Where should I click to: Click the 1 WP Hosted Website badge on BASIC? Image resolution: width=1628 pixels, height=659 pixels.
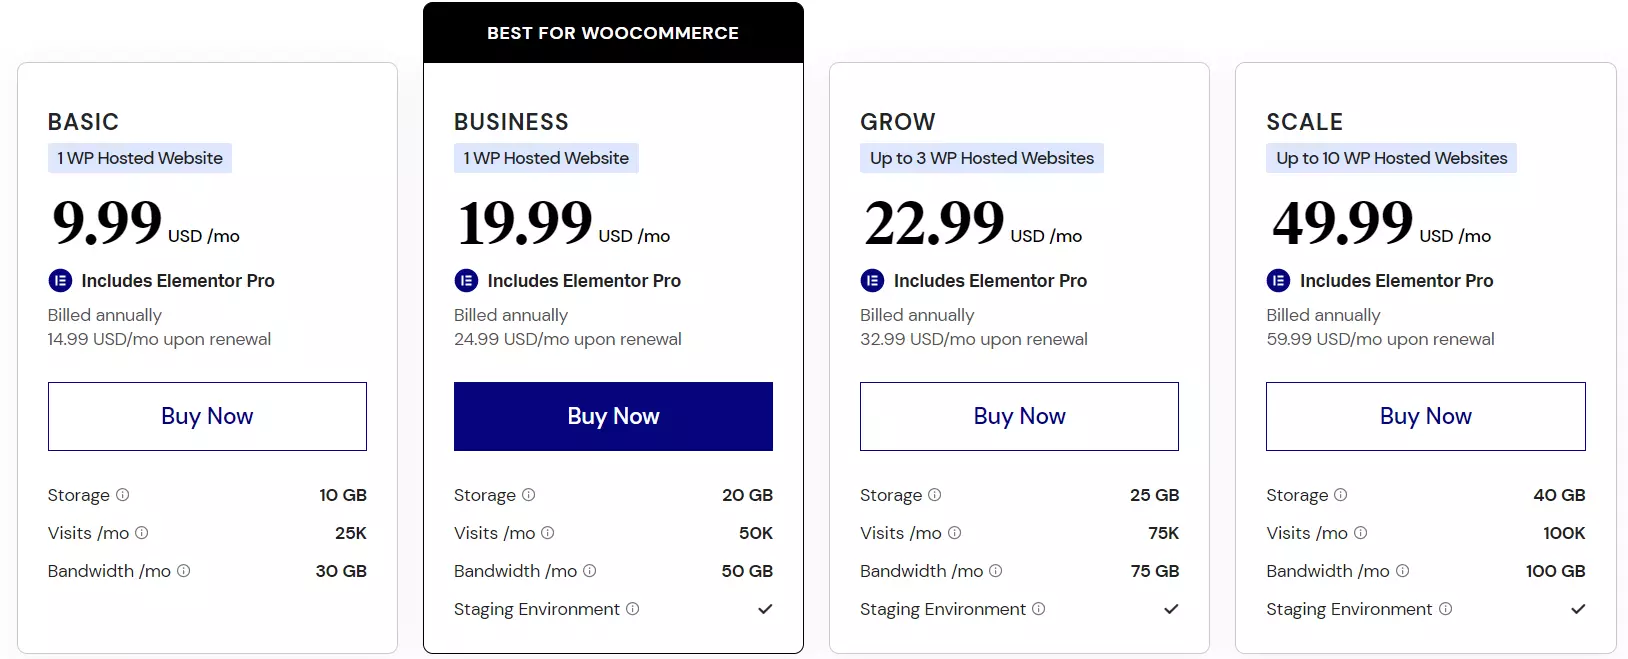pyautogui.click(x=139, y=158)
